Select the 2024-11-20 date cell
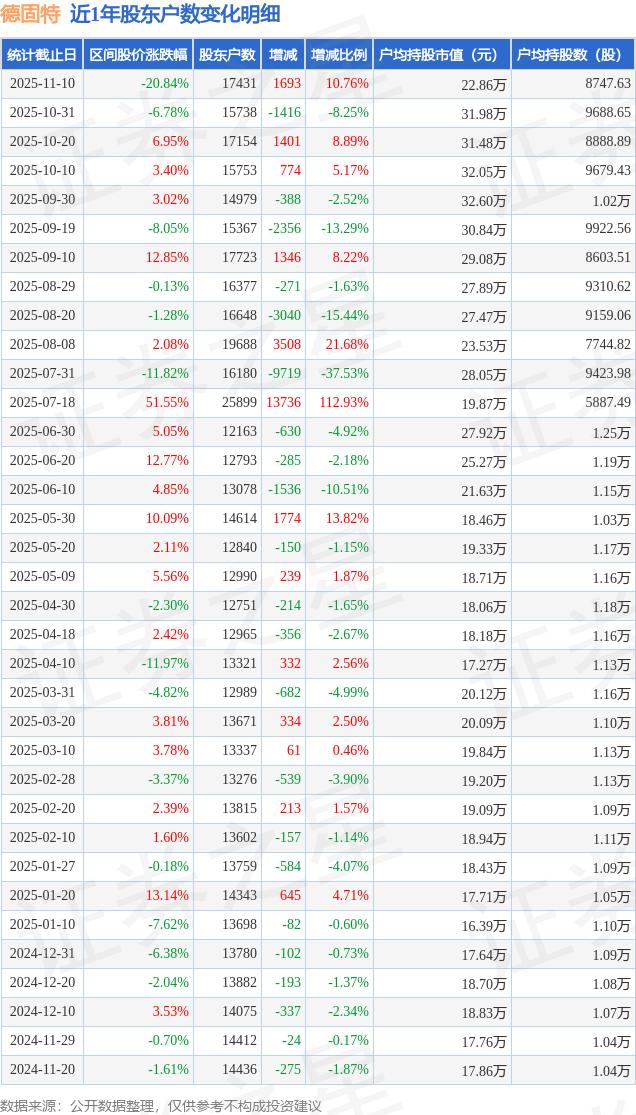The width and height of the screenshot is (636, 1115). 43,1070
